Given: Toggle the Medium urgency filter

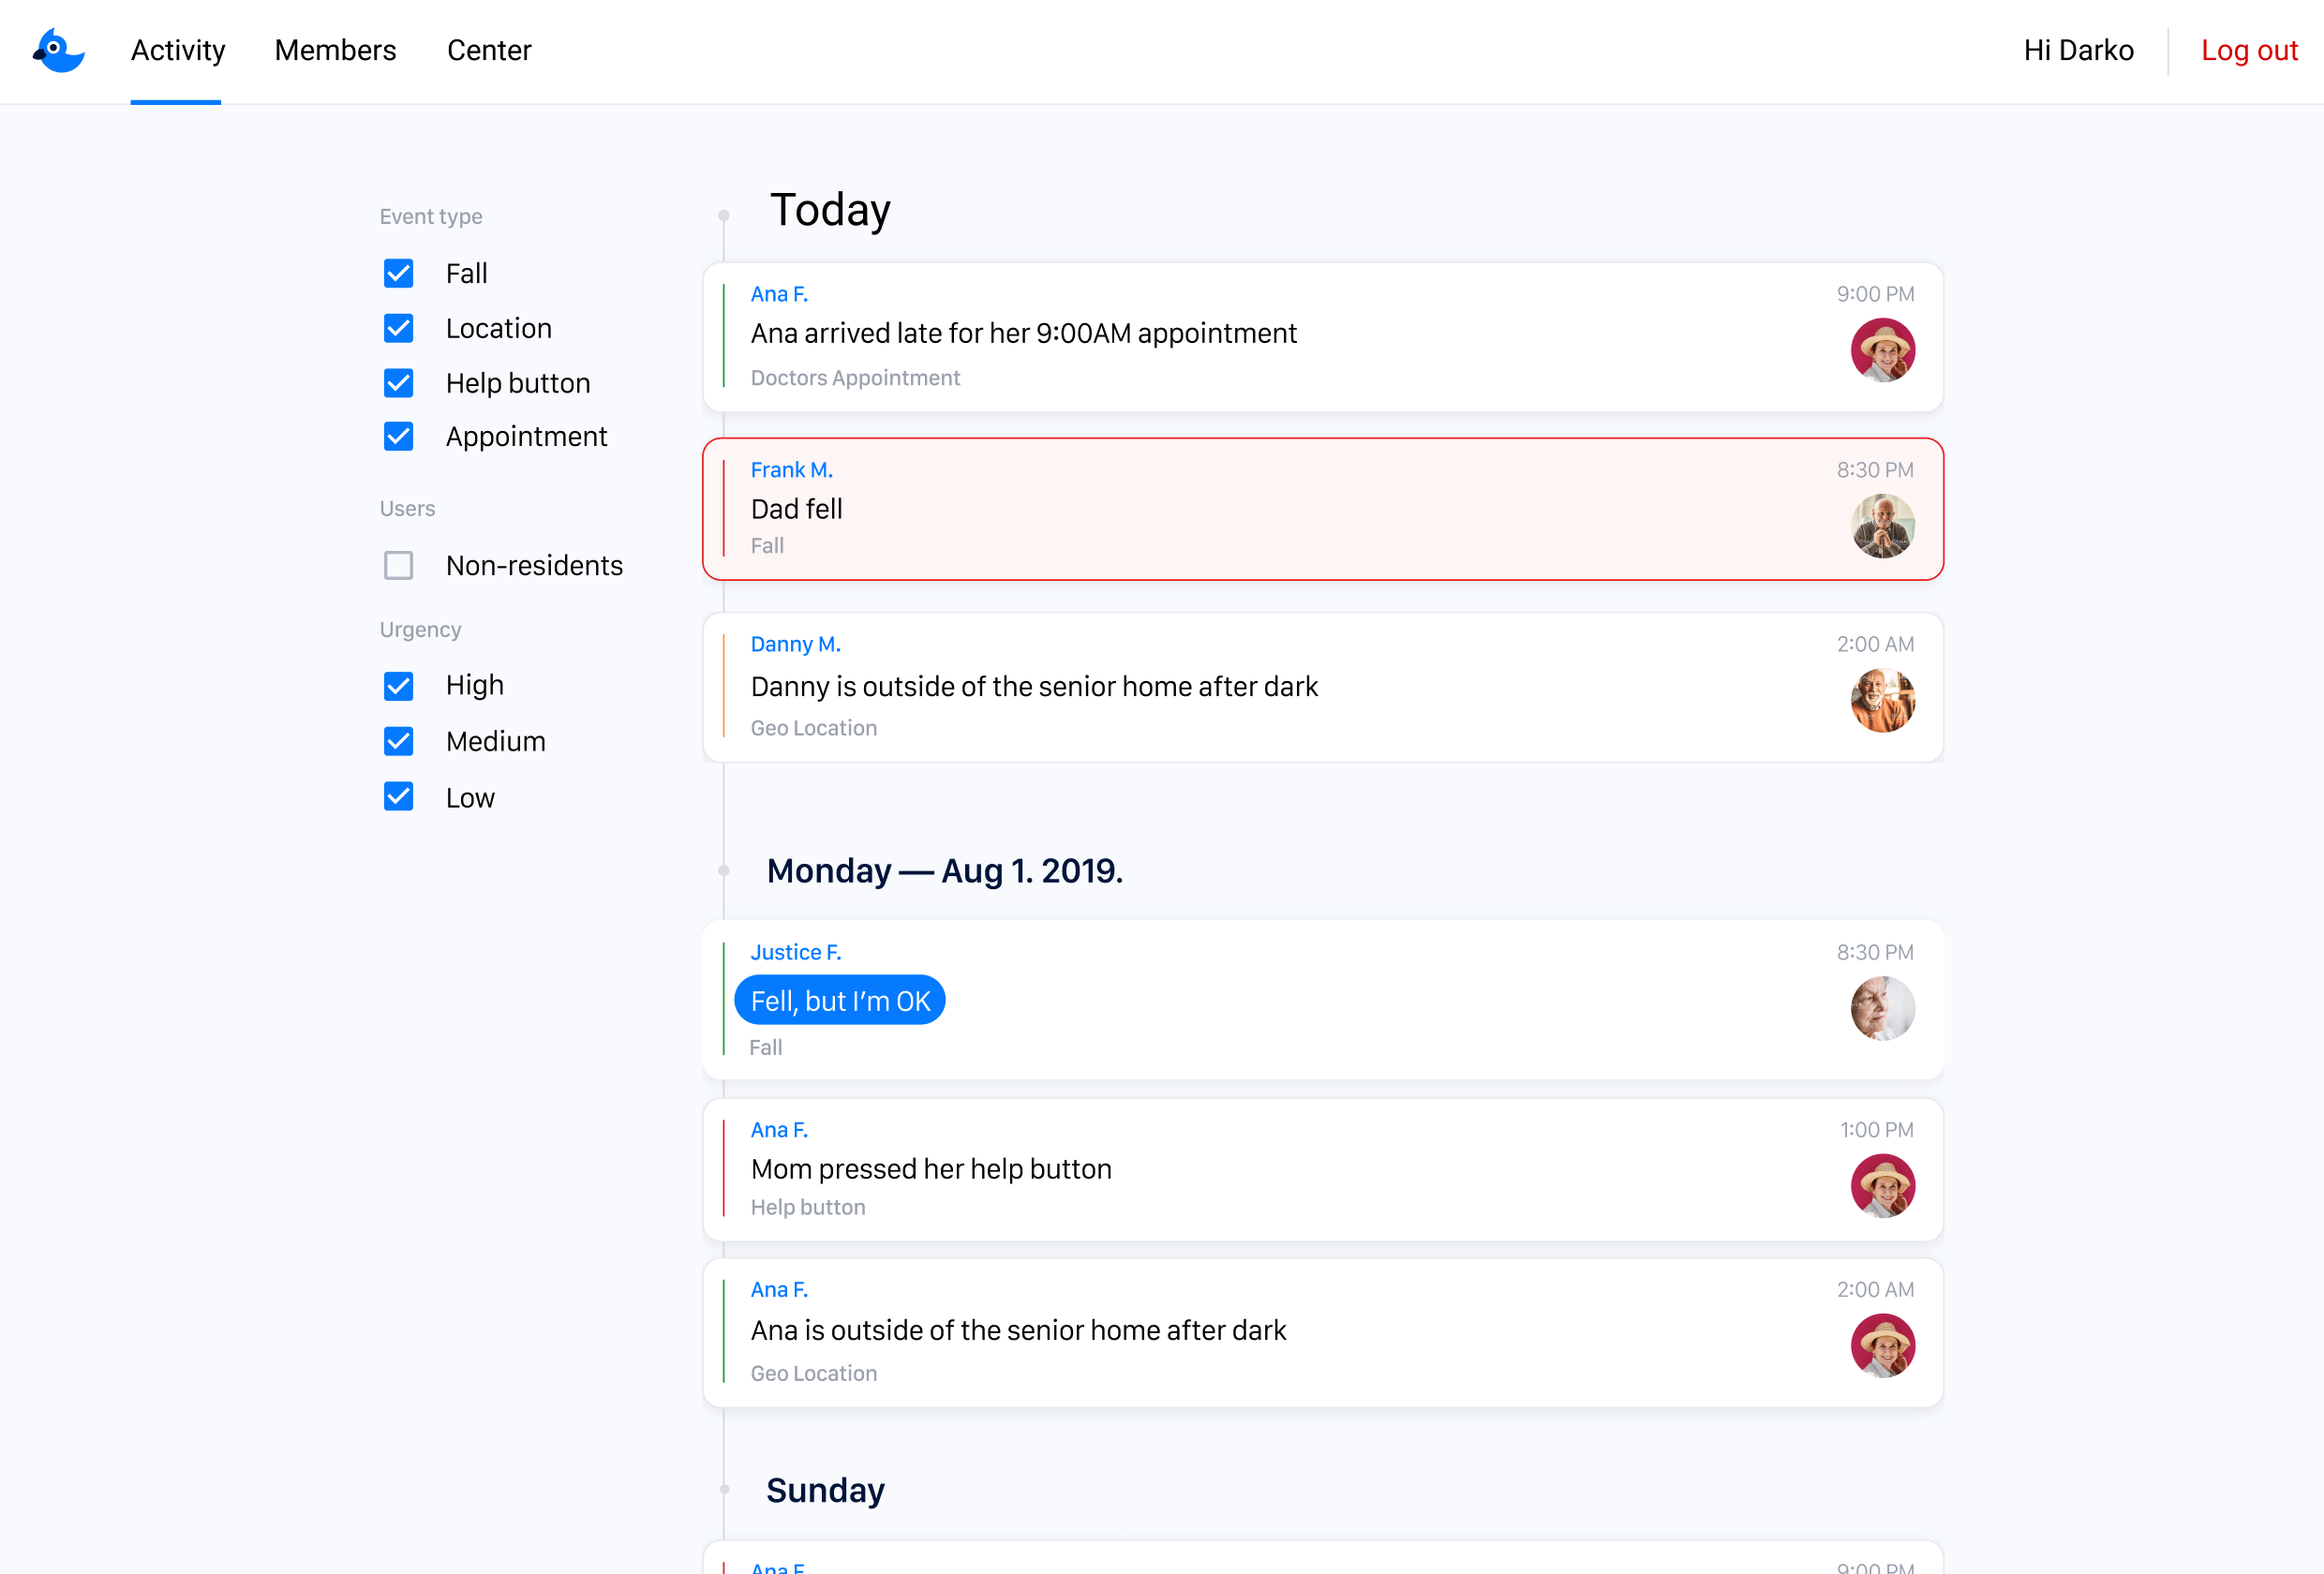Looking at the screenshot, I should 398,741.
